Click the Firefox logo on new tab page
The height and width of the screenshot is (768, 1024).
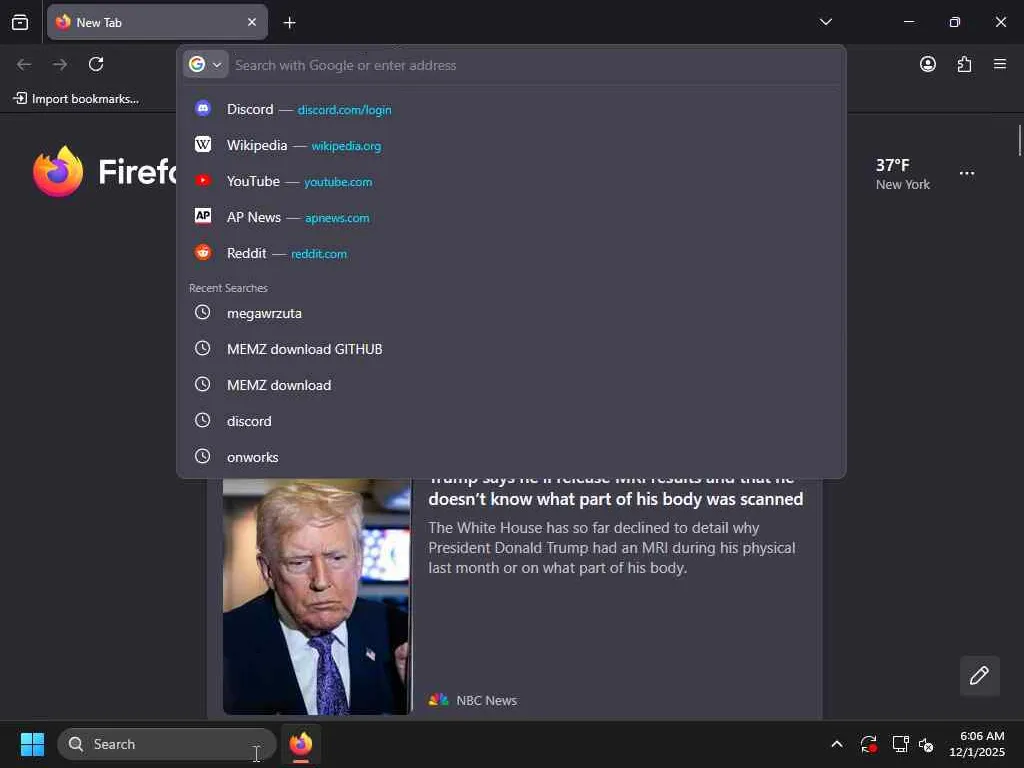58,171
